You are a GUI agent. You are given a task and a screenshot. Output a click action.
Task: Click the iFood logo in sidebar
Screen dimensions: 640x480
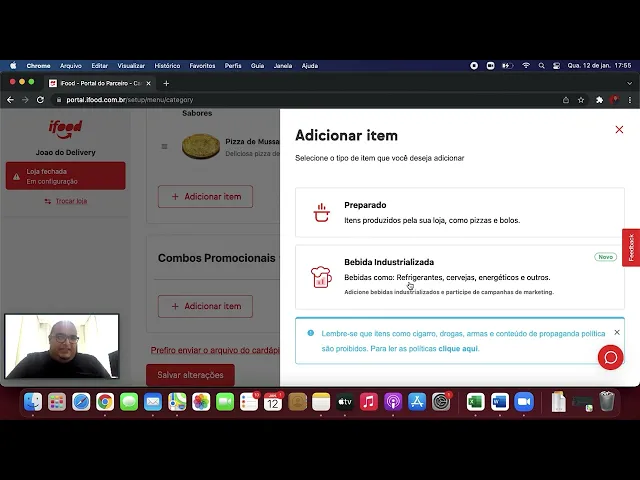[65, 129]
